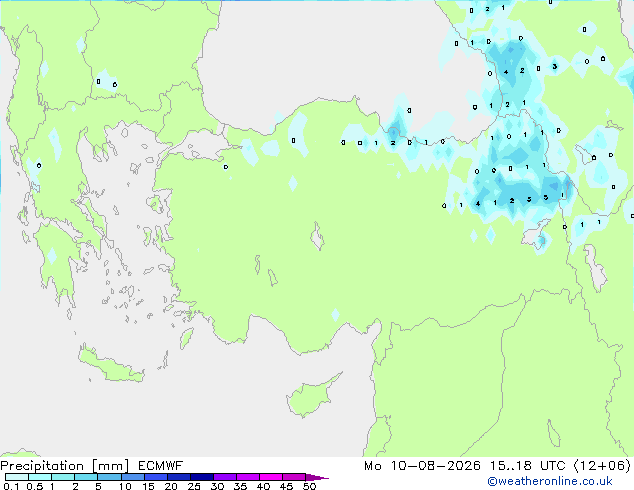Viewport: 634px width, 490px height.
Task: Click the '[mm]' unit label
Action: click(110, 466)
